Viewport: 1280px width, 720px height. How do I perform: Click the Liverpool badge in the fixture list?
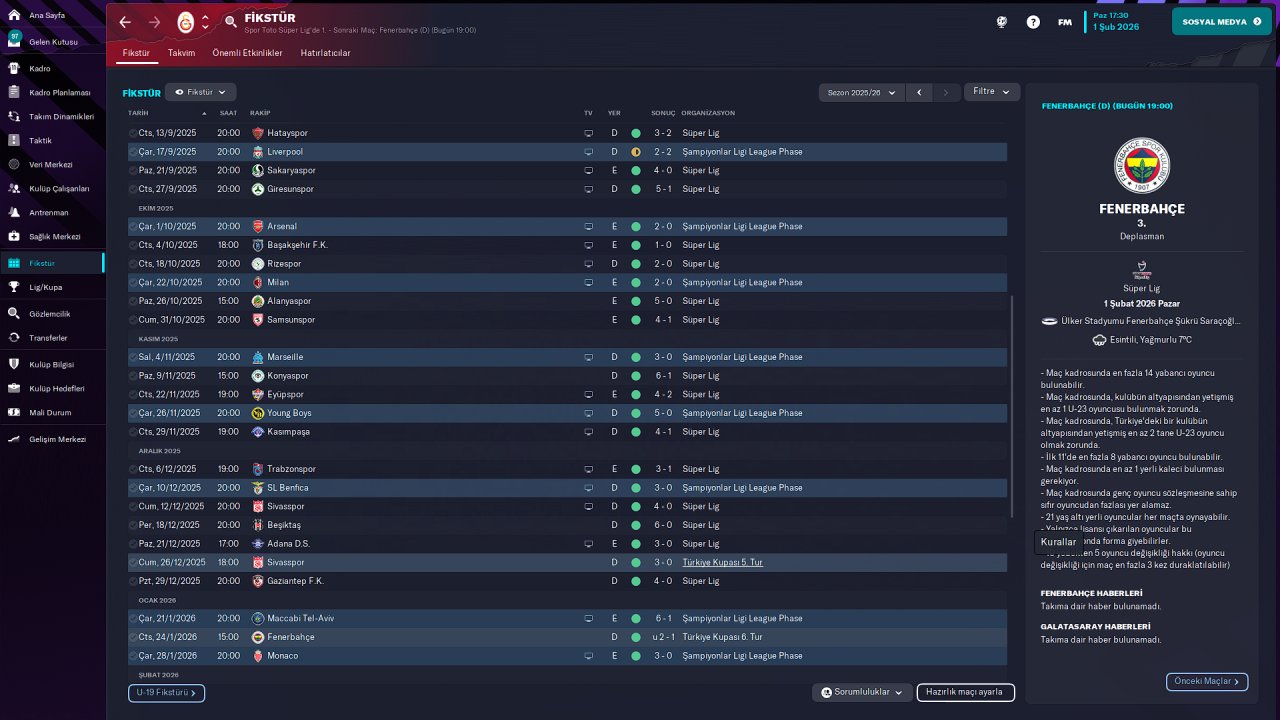(x=258, y=152)
